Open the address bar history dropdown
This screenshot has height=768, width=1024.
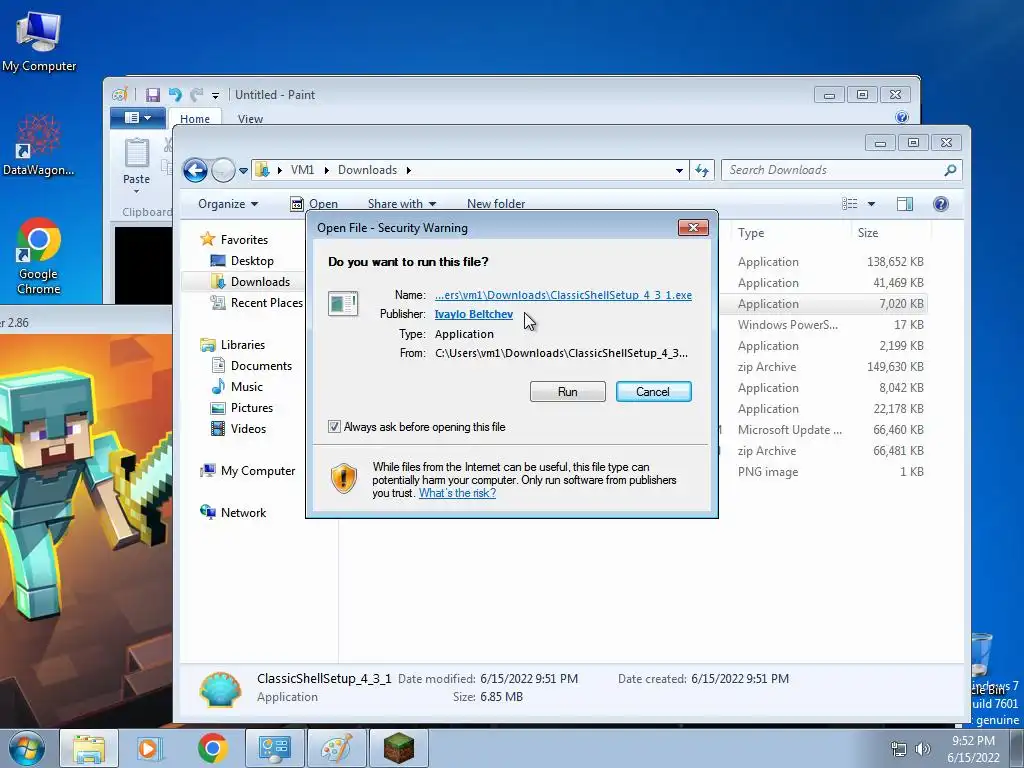[x=679, y=170]
